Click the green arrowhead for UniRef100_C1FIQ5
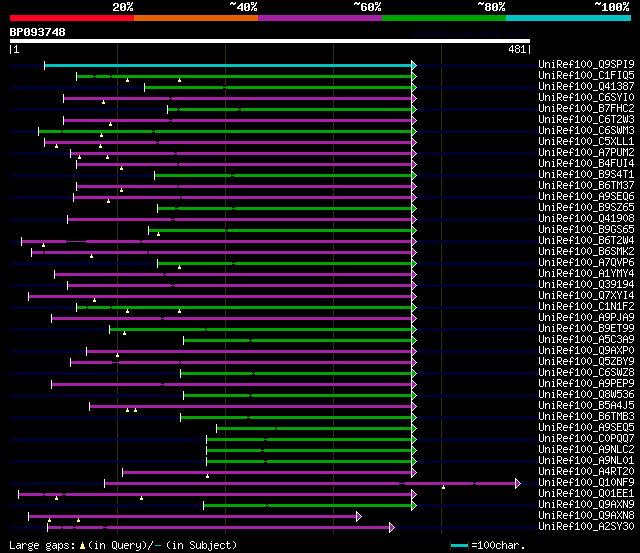Viewport: 640px width, 553px height. click(414, 76)
